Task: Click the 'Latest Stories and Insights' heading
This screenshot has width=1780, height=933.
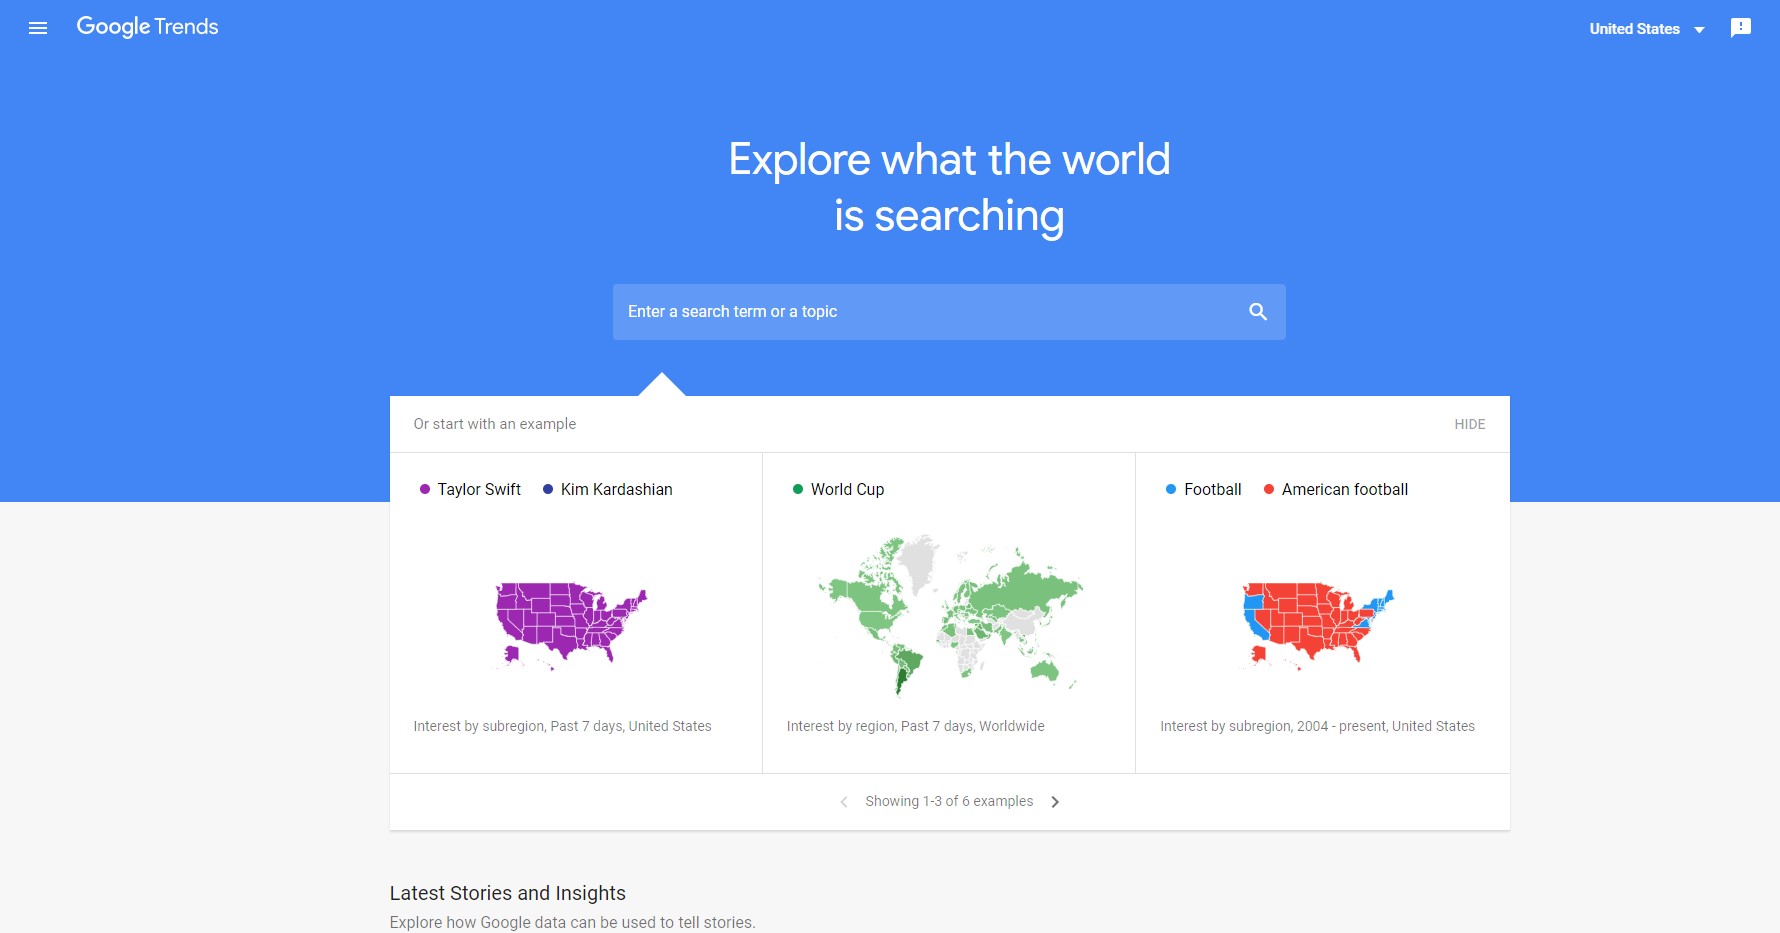Action: click(507, 893)
